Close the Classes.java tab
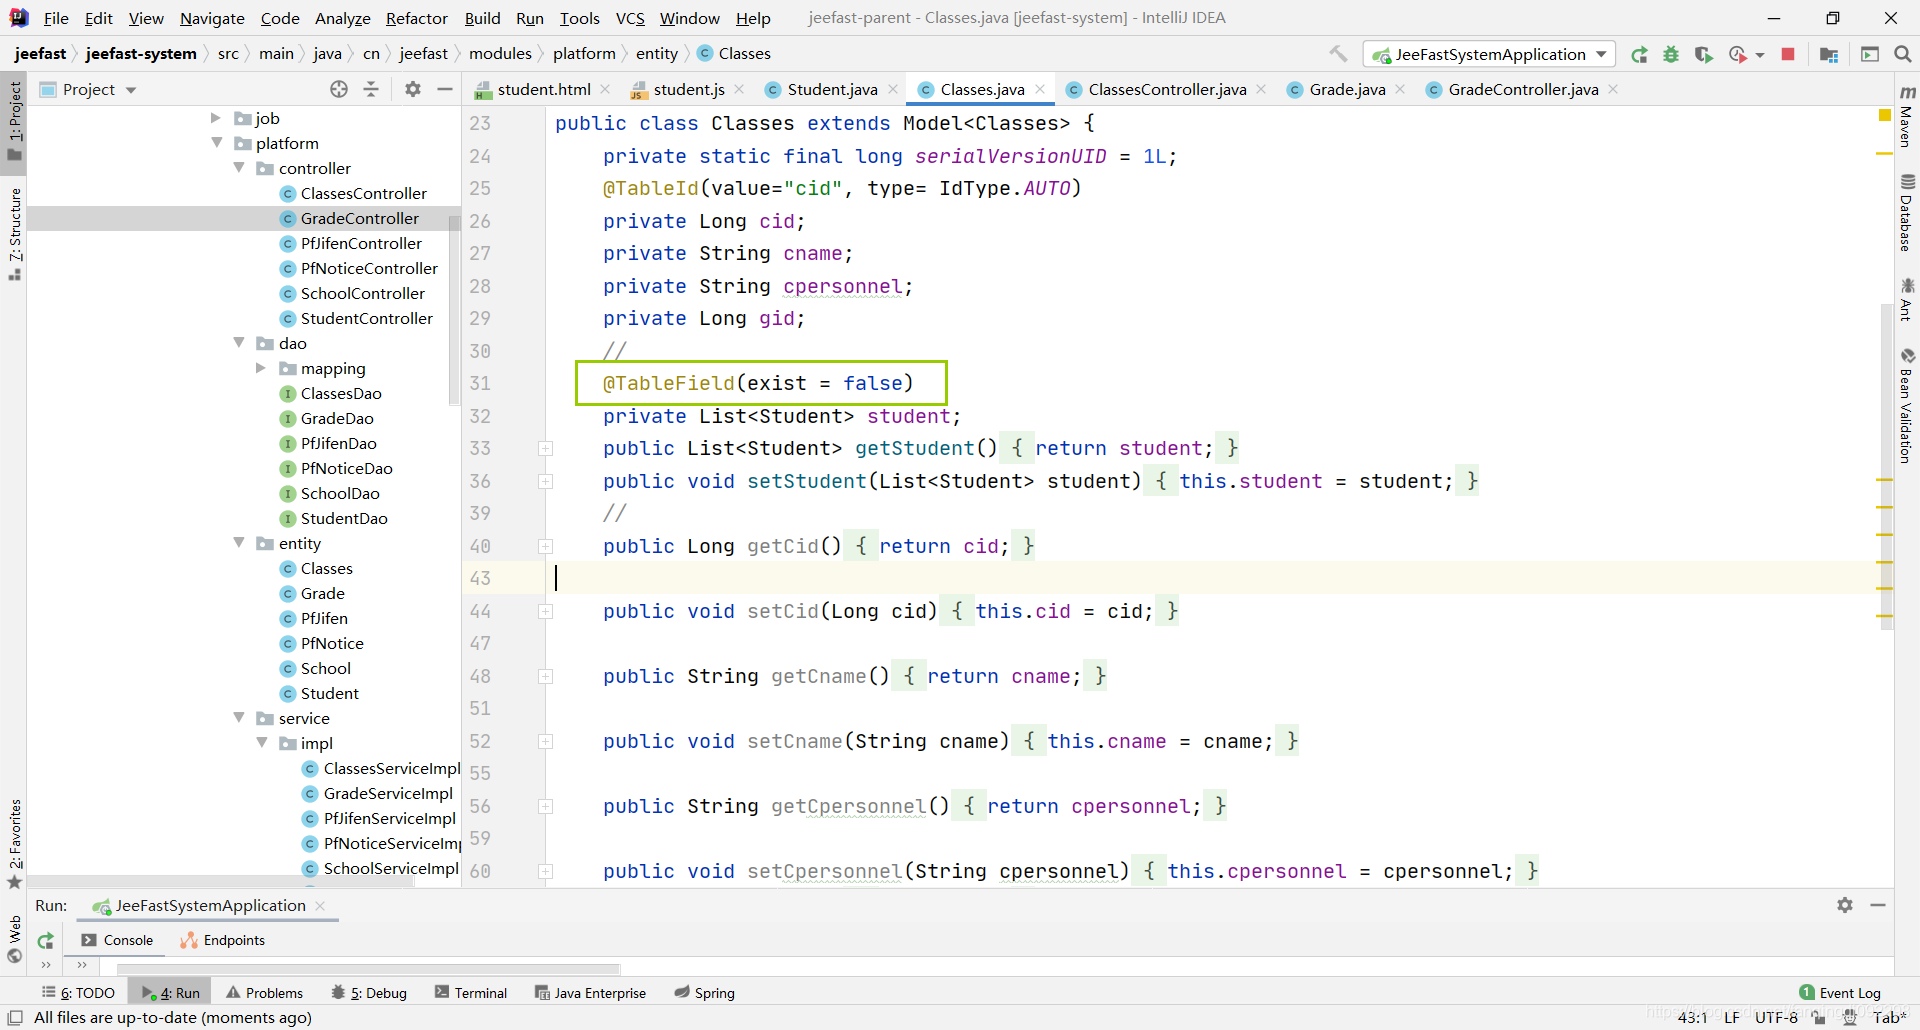The width and height of the screenshot is (1920, 1030). click(x=1040, y=89)
